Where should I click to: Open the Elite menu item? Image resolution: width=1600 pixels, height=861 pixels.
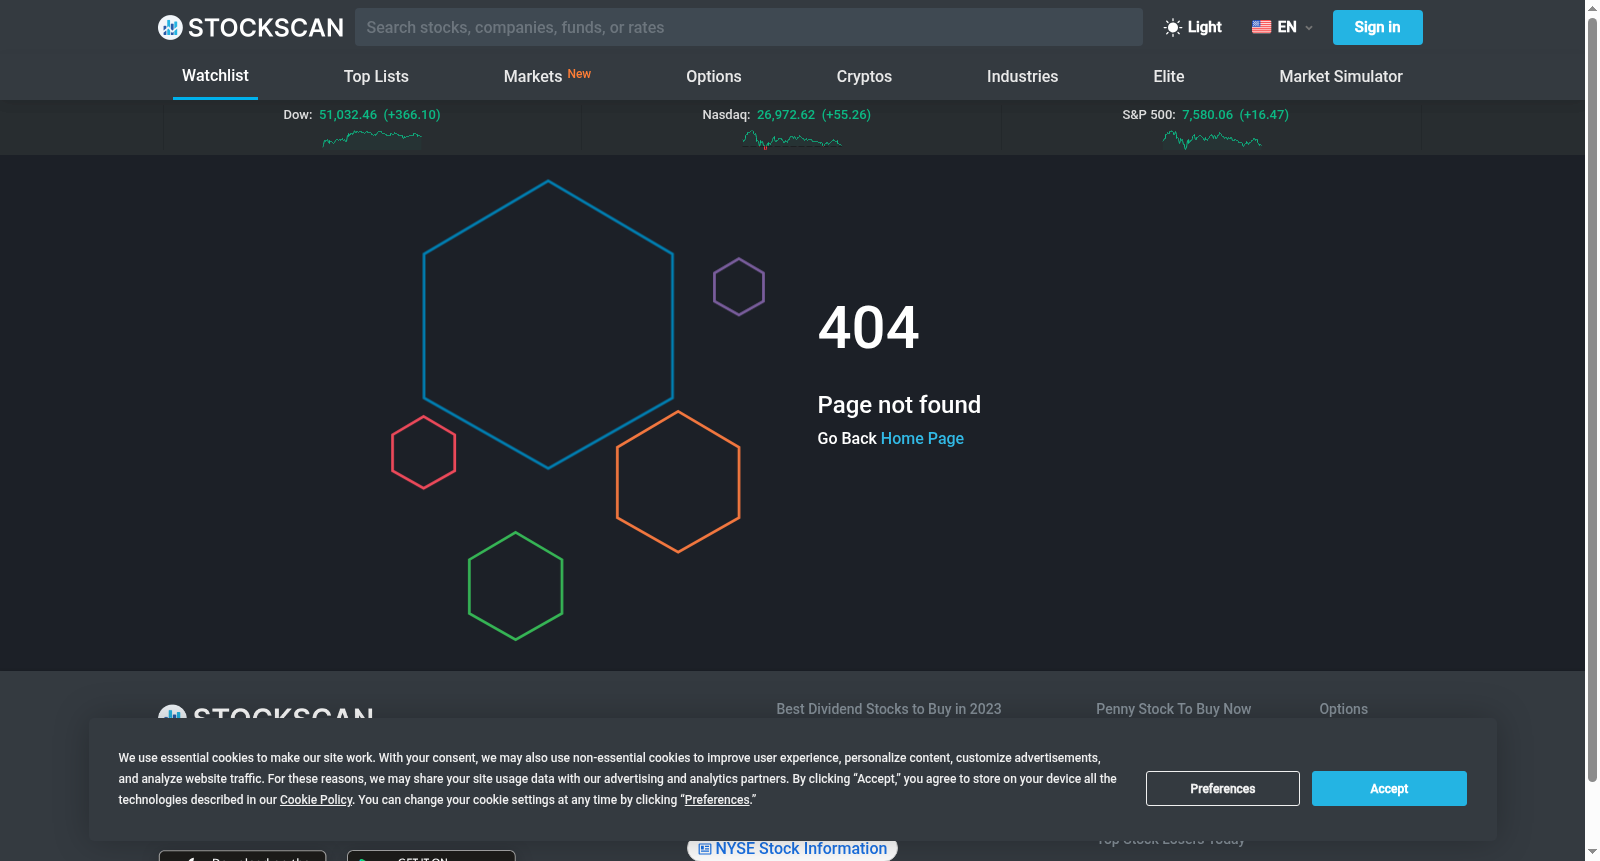[x=1169, y=77]
